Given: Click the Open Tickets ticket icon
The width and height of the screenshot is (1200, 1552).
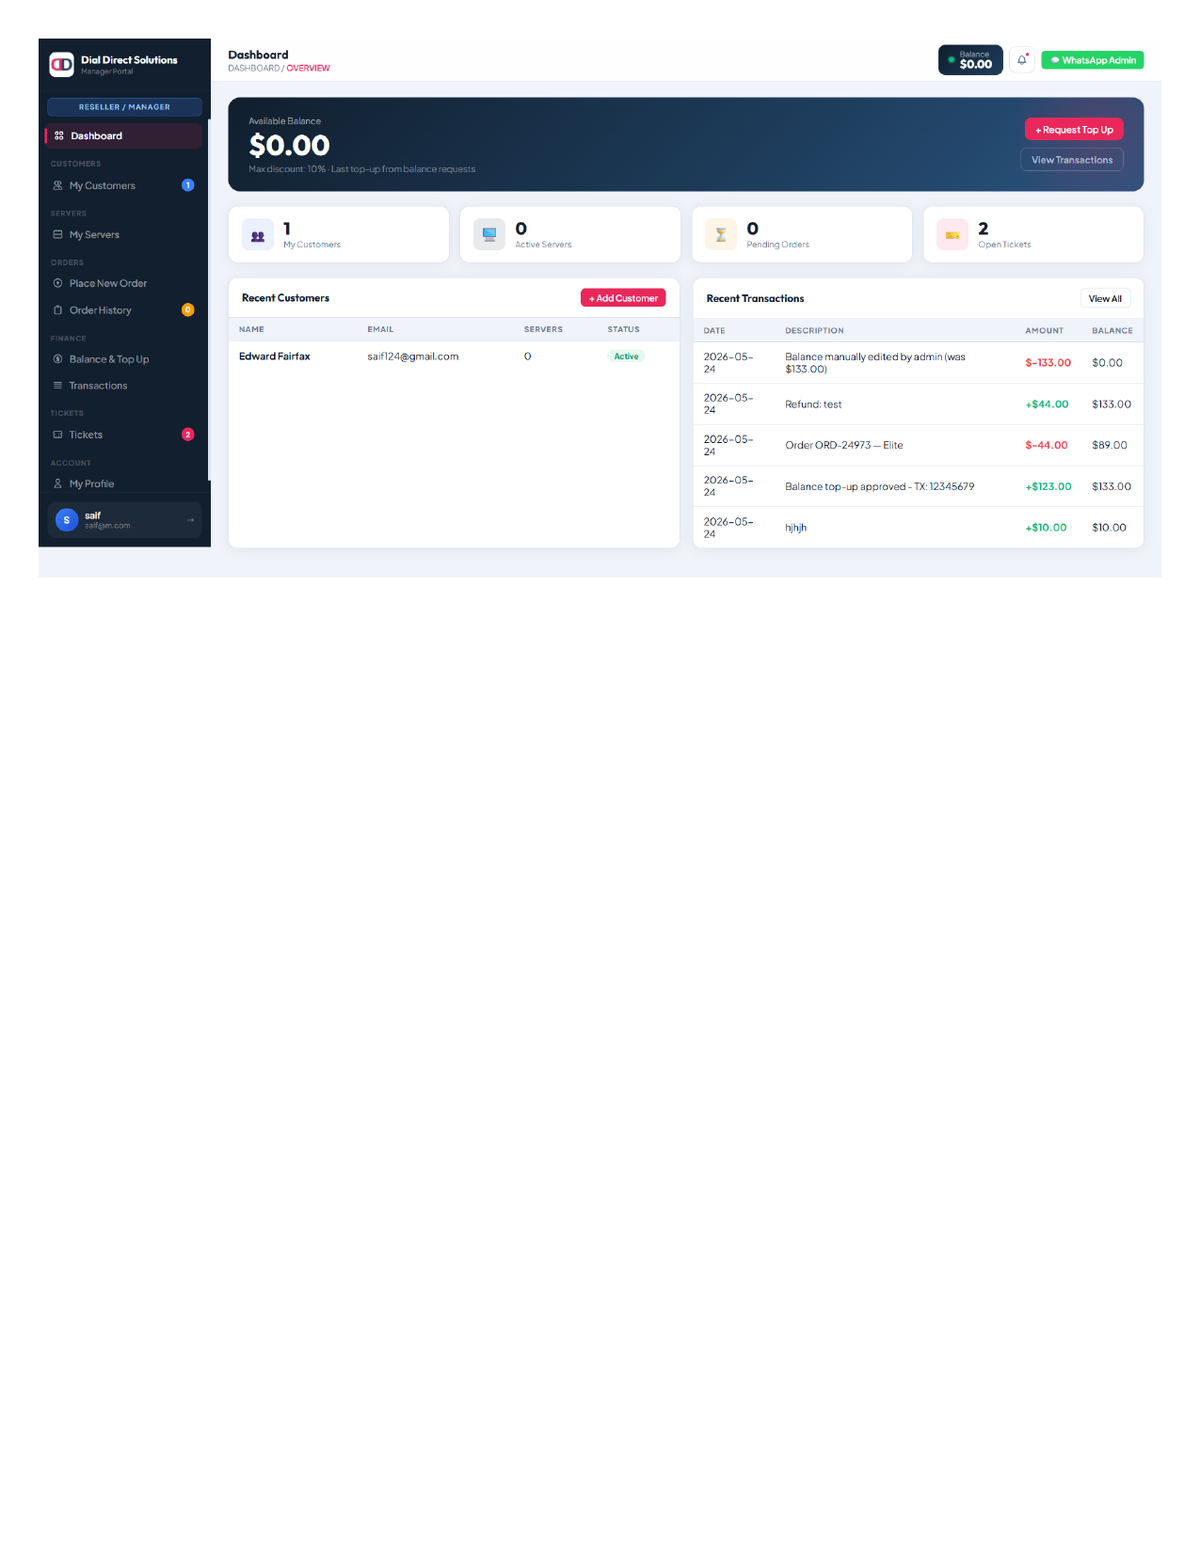Looking at the screenshot, I should pos(952,235).
